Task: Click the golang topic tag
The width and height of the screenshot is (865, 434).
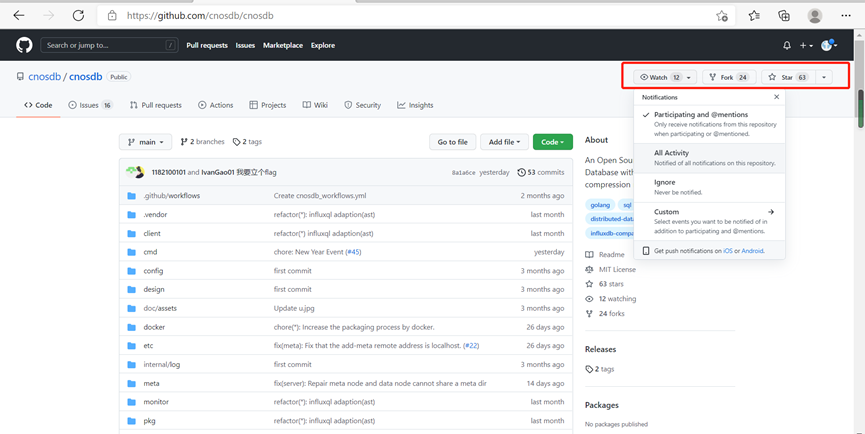Action: click(x=600, y=205)
